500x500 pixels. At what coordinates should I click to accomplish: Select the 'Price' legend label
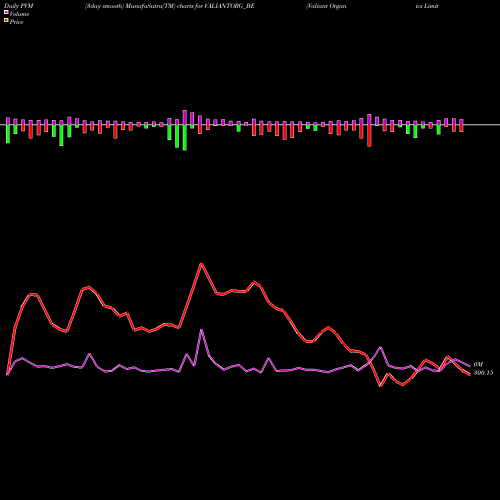16,22
